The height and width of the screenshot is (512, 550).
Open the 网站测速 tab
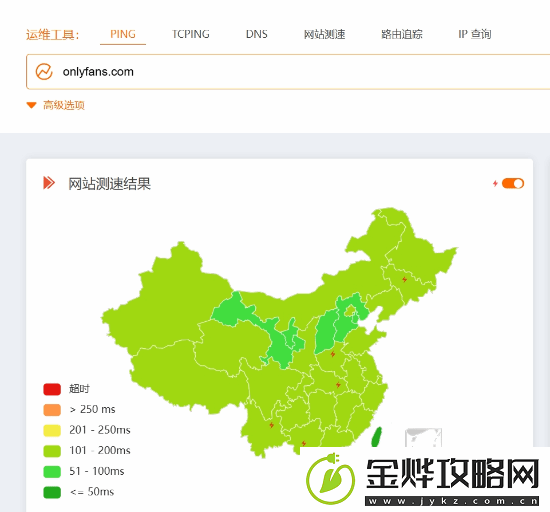coord(324,34)
